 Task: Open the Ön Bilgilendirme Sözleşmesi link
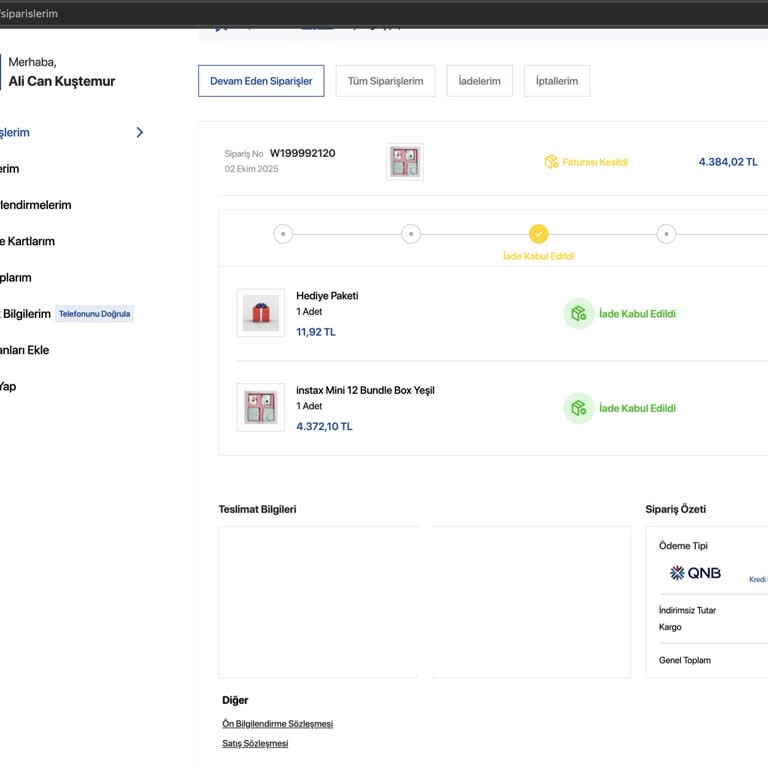(x=277, y=724)
